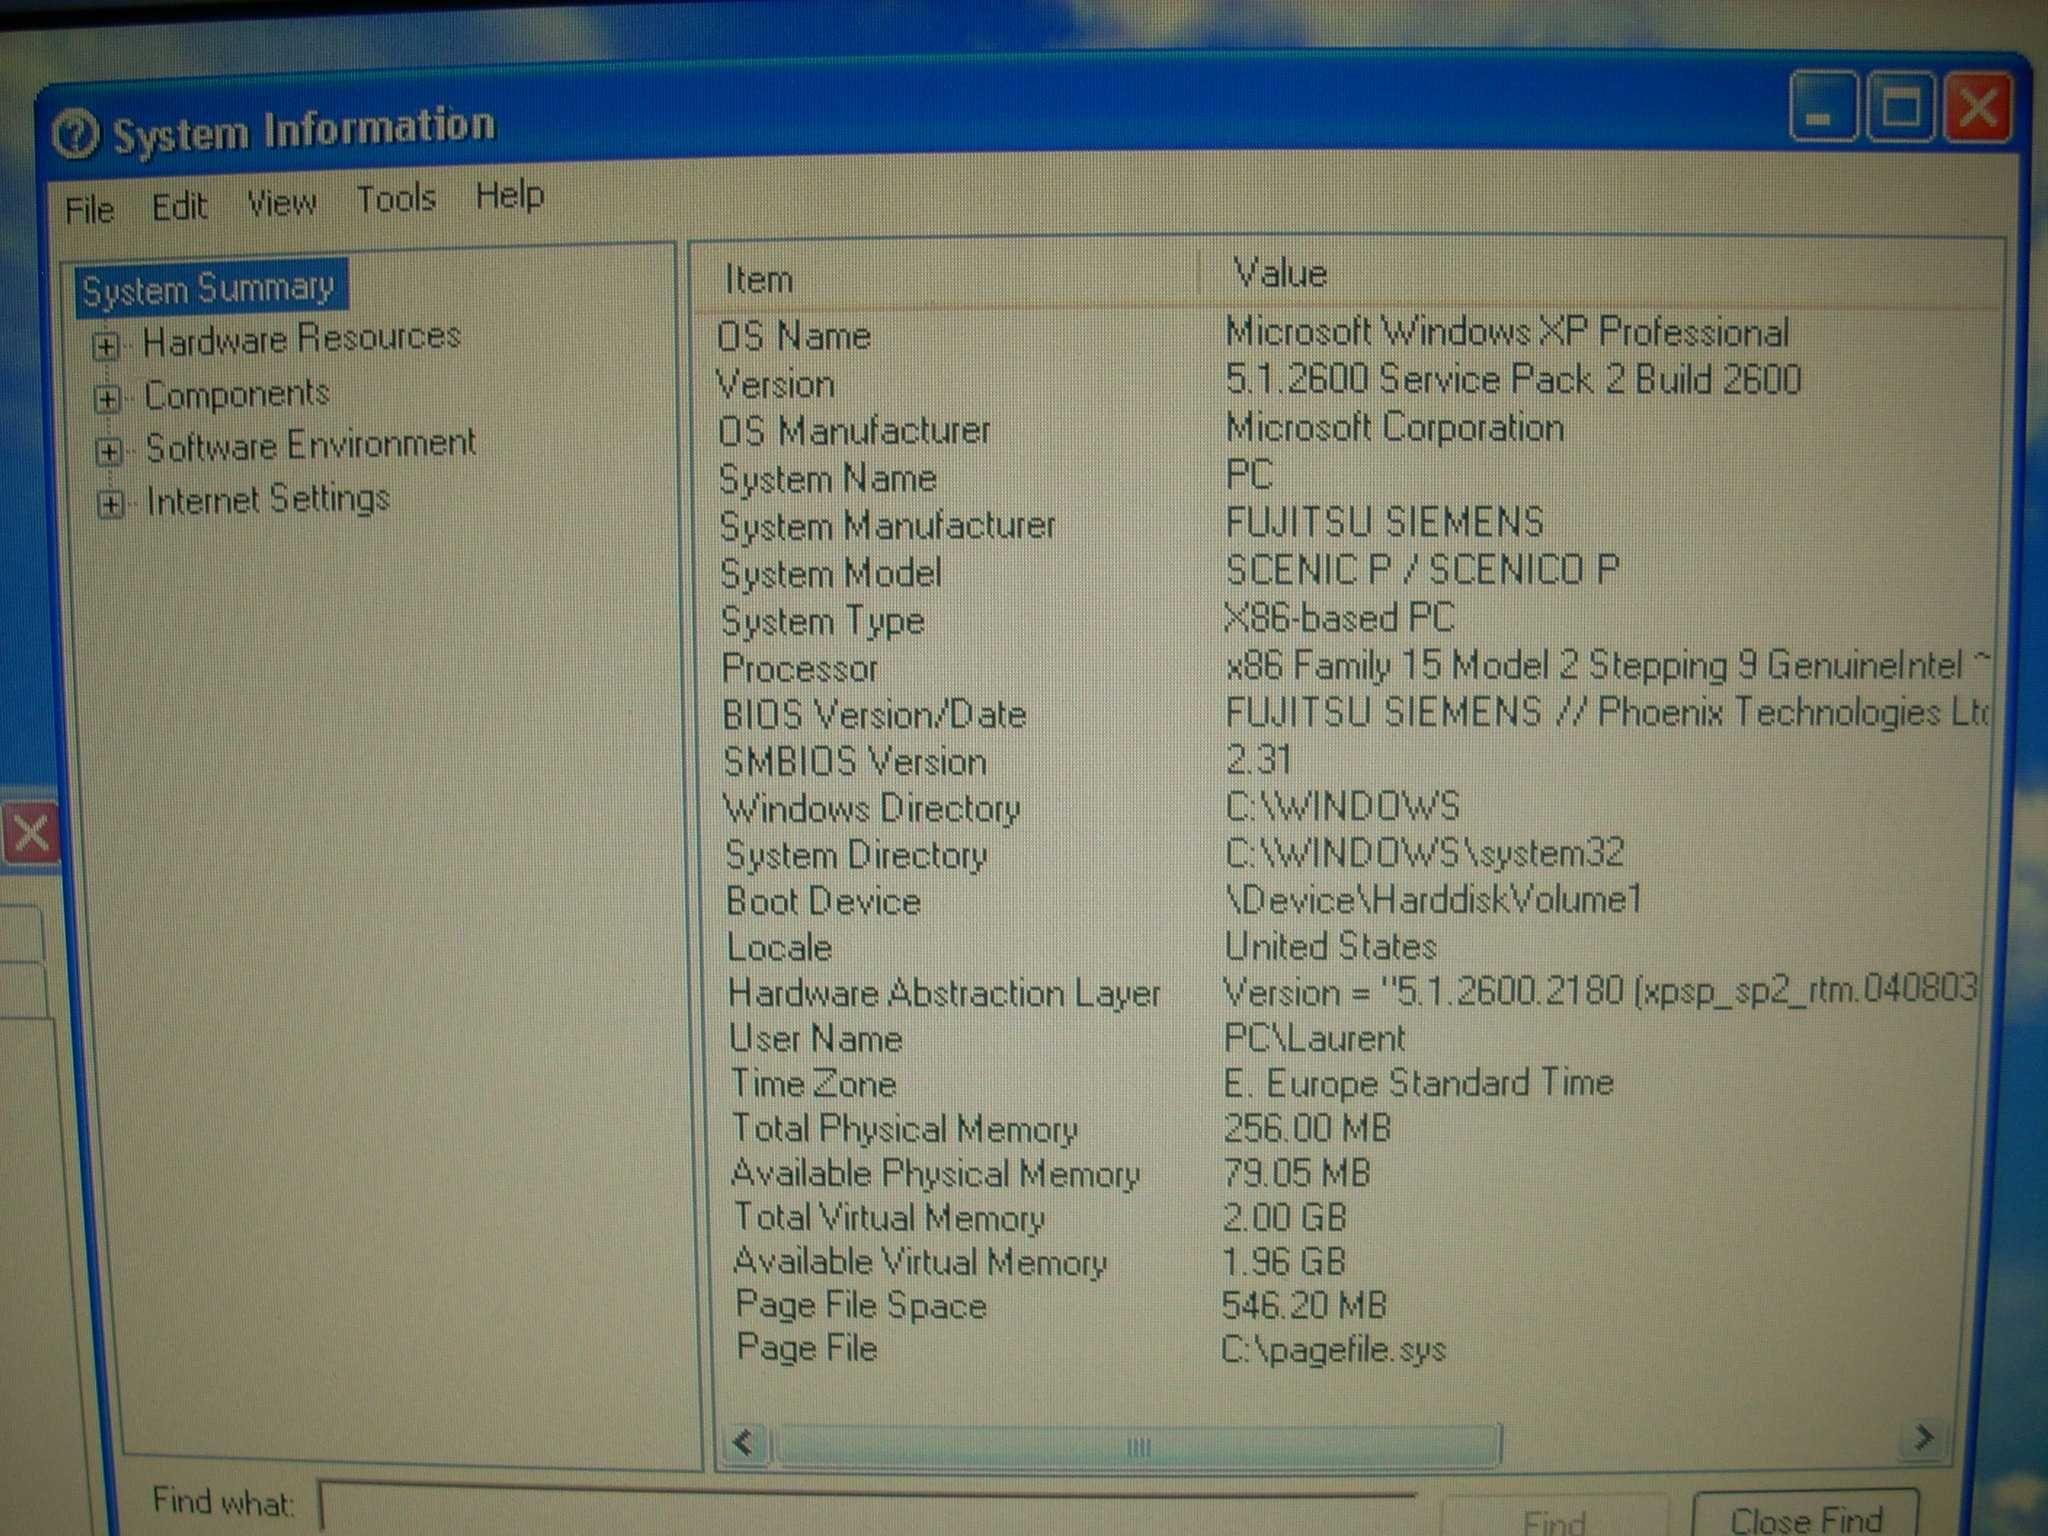Screen dimensions: 2048x1536
Task: Click the Value column header
Action: point(1598,272)
